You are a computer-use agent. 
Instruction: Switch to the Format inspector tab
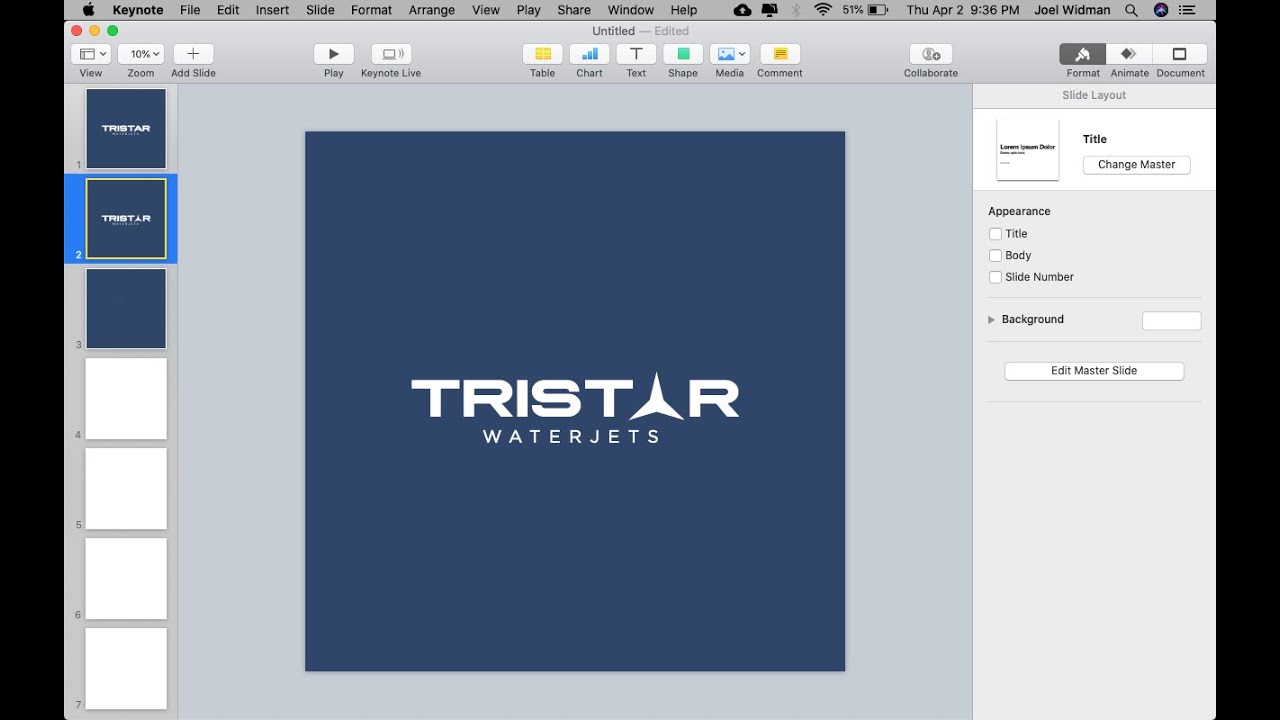click(1083, 54)
